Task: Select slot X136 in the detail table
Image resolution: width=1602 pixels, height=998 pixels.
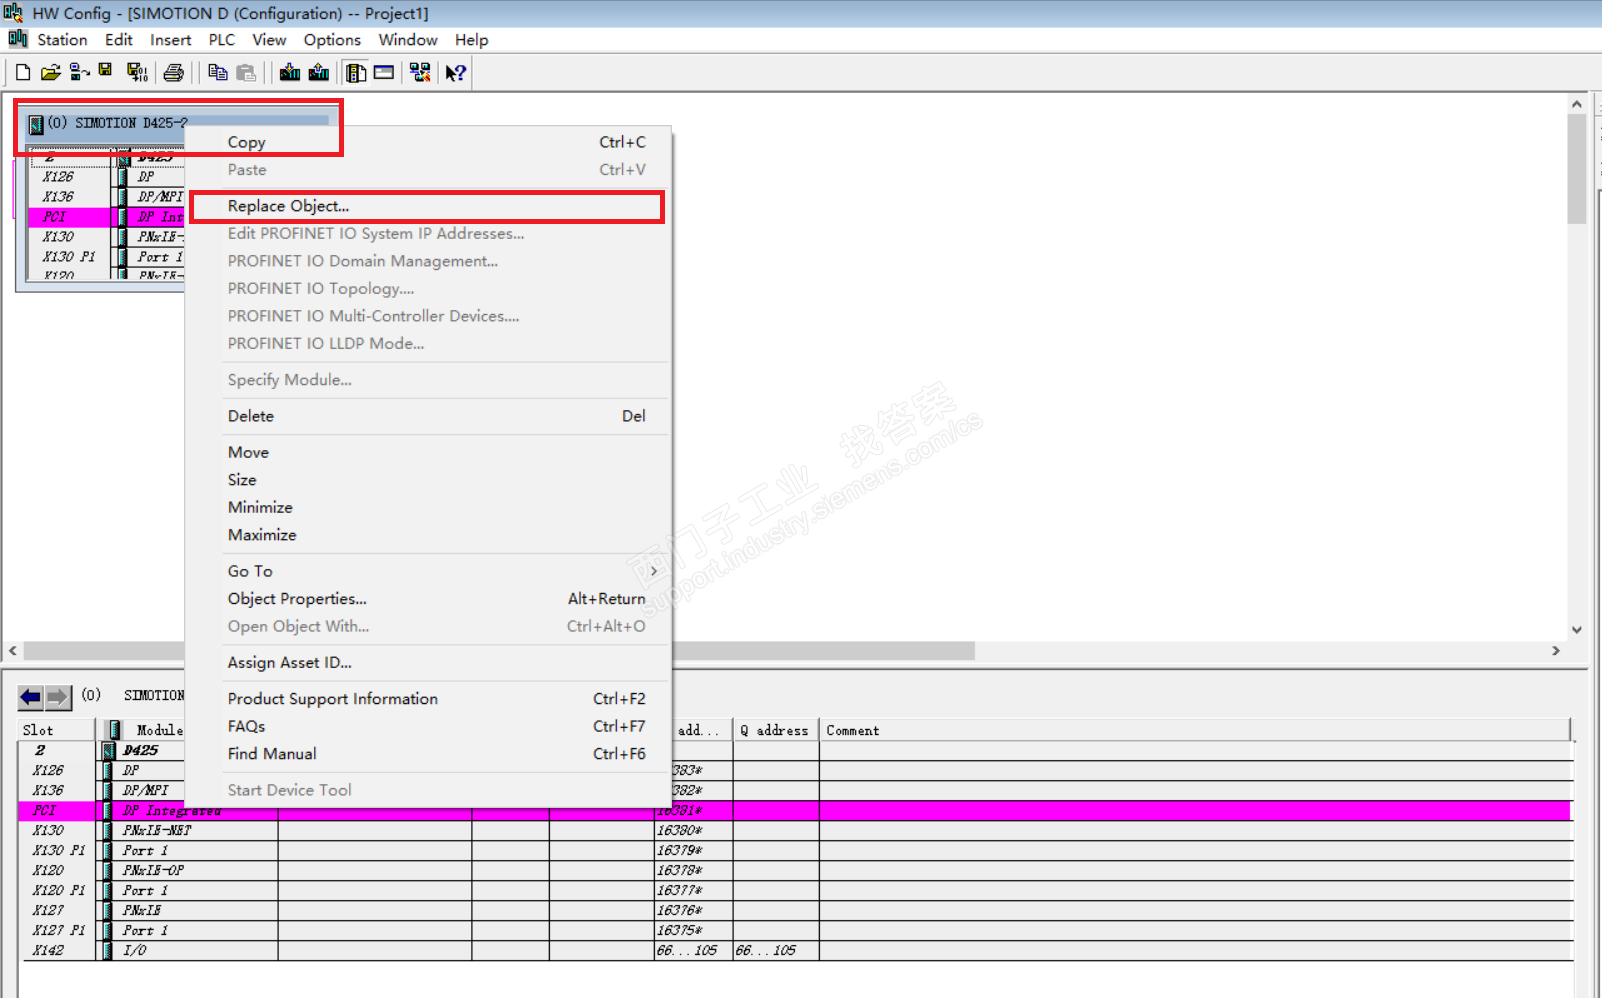Action: (48, 790)
